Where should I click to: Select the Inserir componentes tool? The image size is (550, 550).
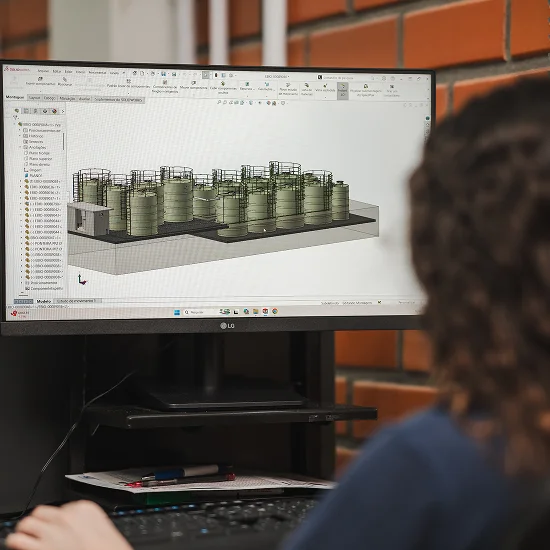(40, 81)
